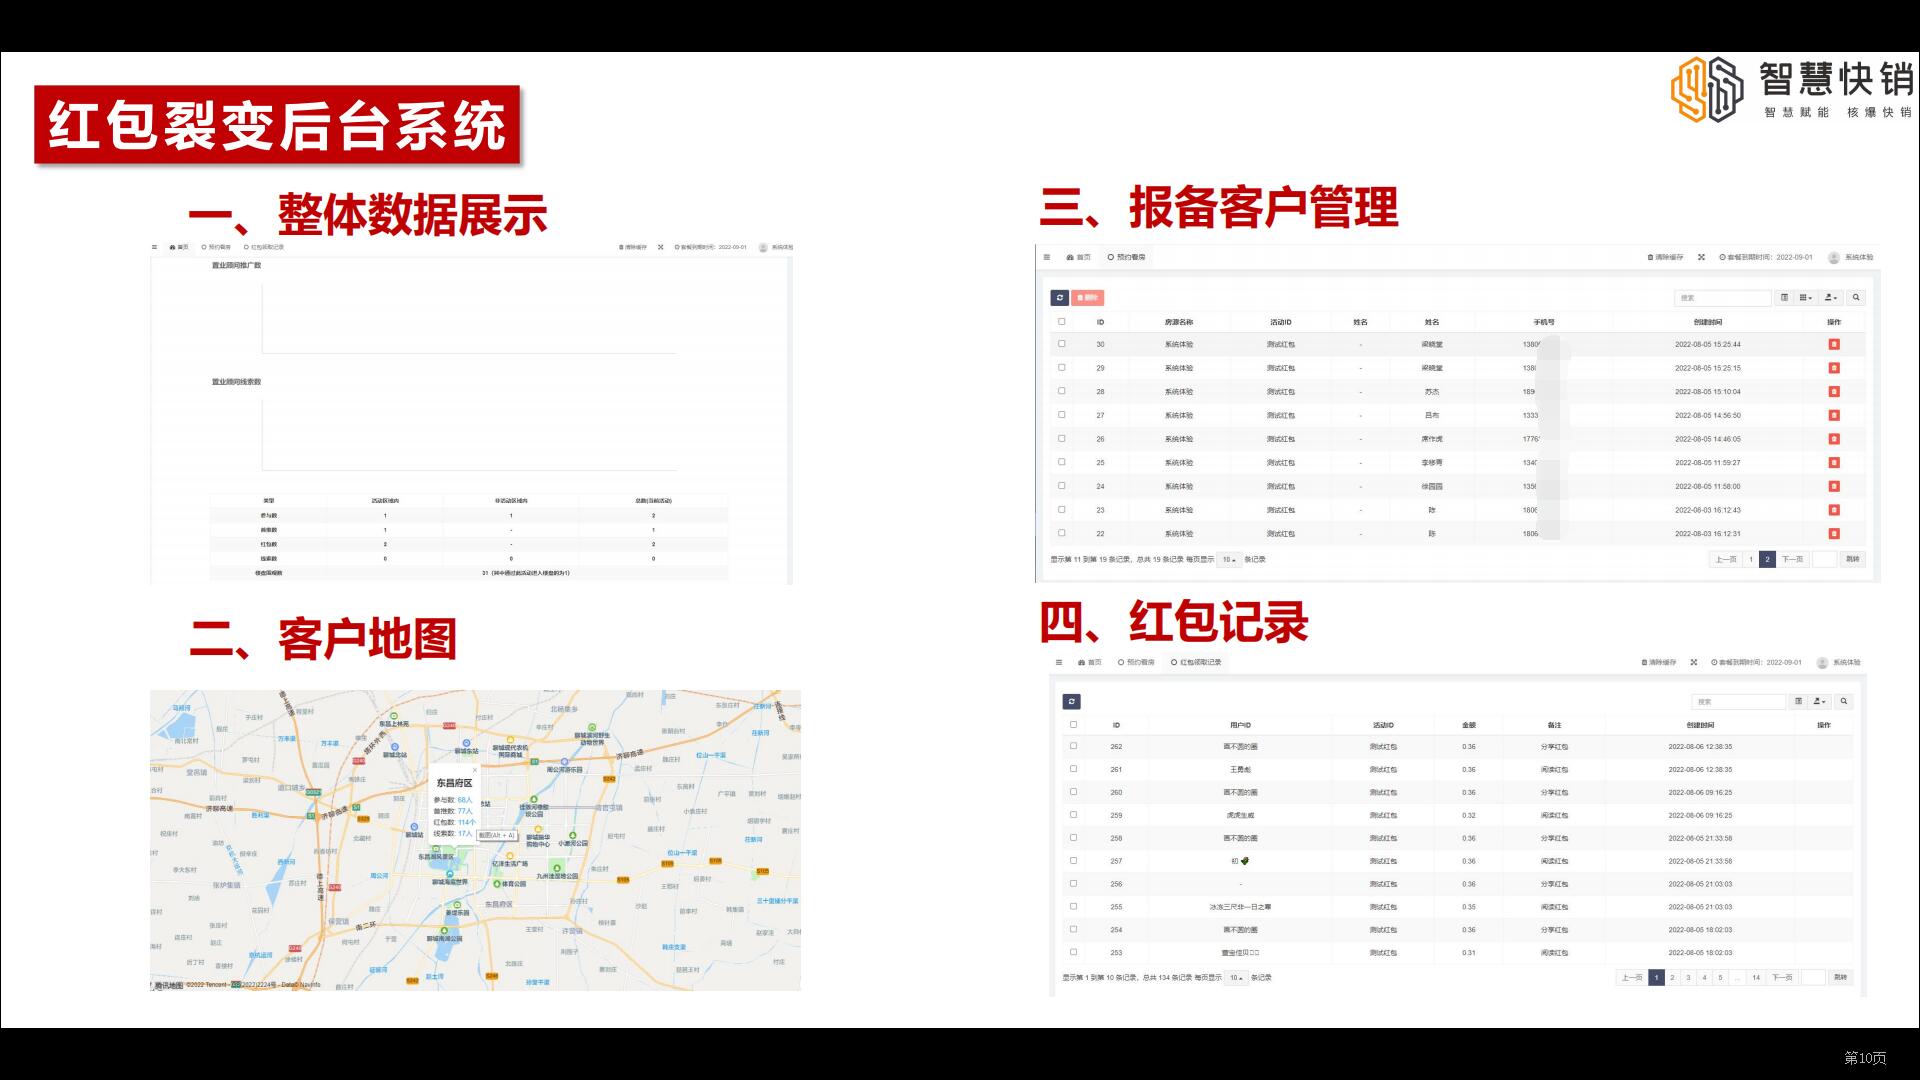
Task: Go to page 14 in 红包记录 pagination
Action: (1756, 978)
